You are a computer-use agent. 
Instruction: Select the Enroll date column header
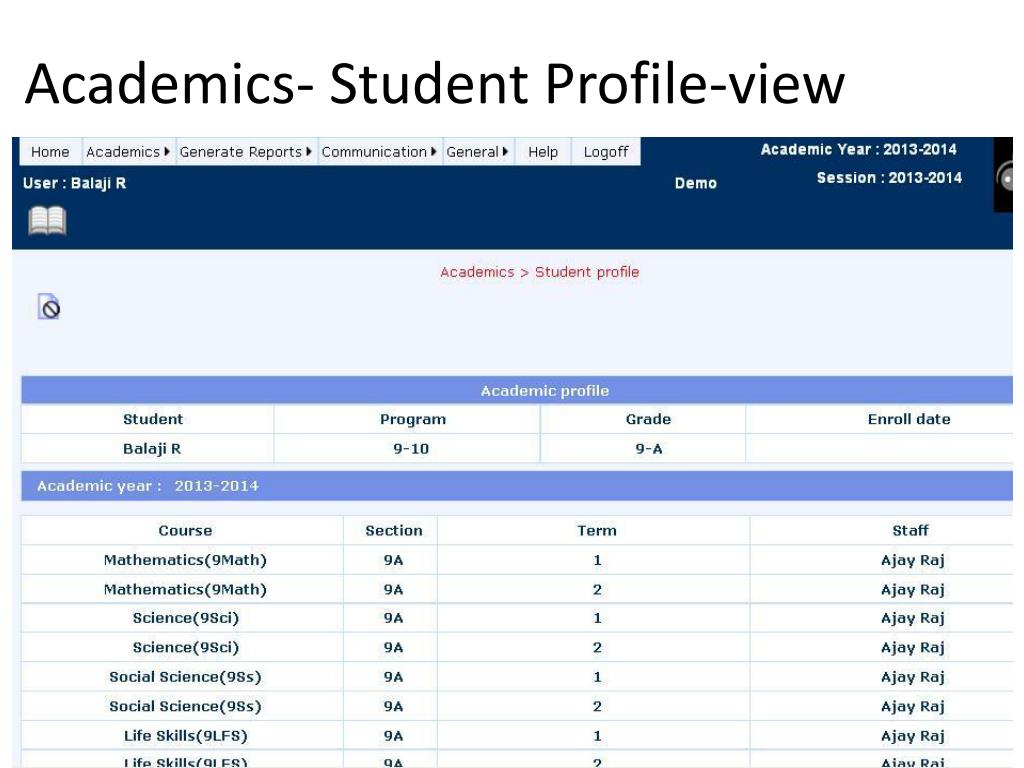pos(908,419)
